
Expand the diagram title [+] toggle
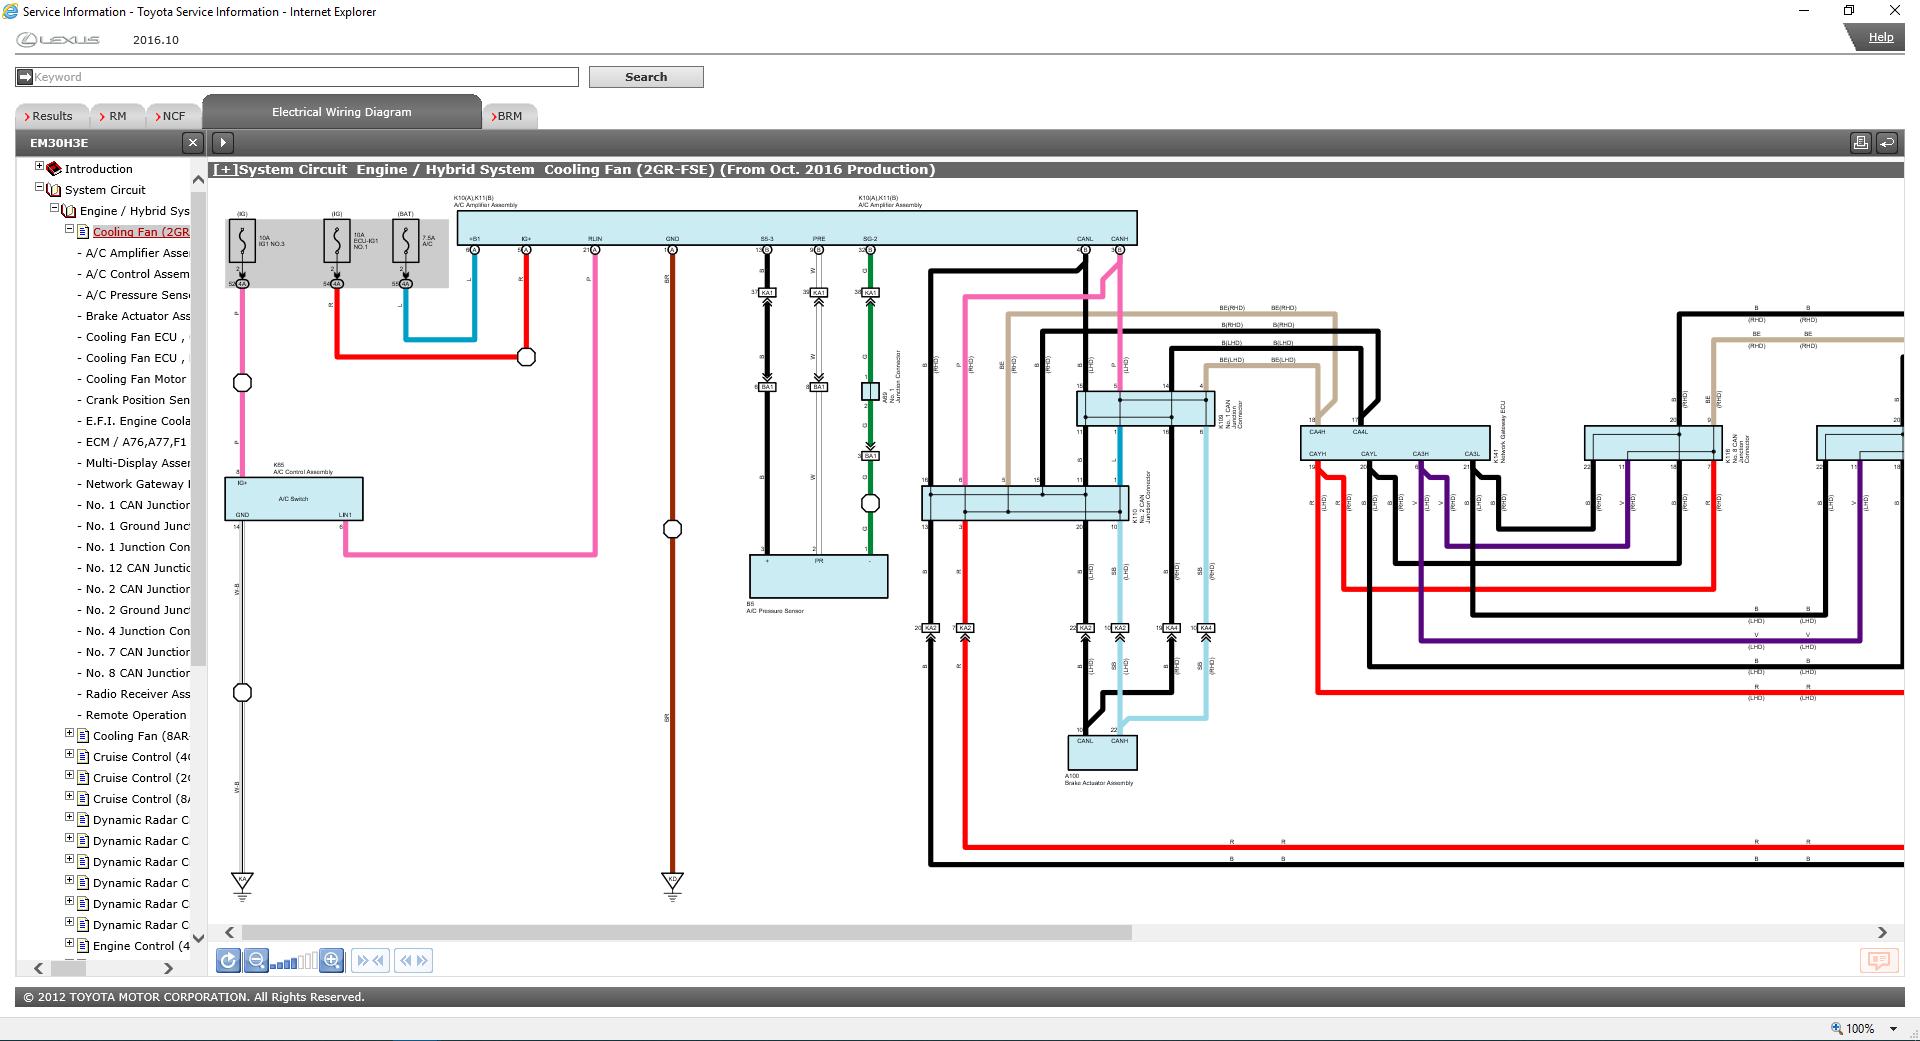225,170
